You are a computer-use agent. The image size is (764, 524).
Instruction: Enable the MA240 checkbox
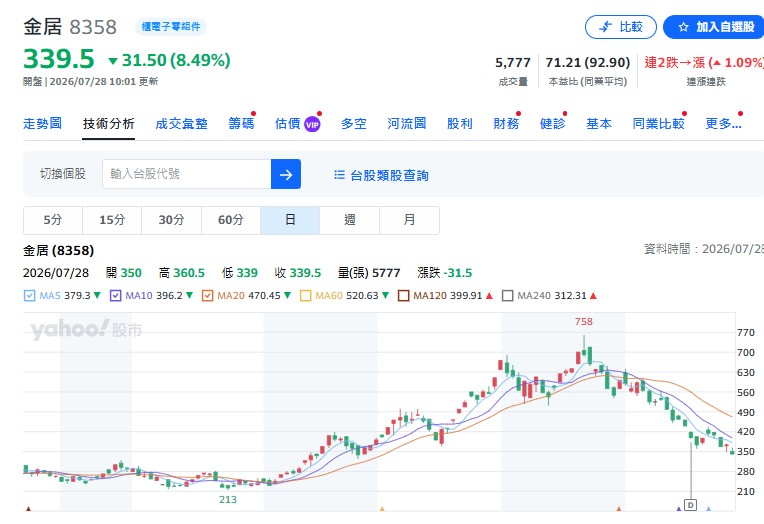coord(507,295)
